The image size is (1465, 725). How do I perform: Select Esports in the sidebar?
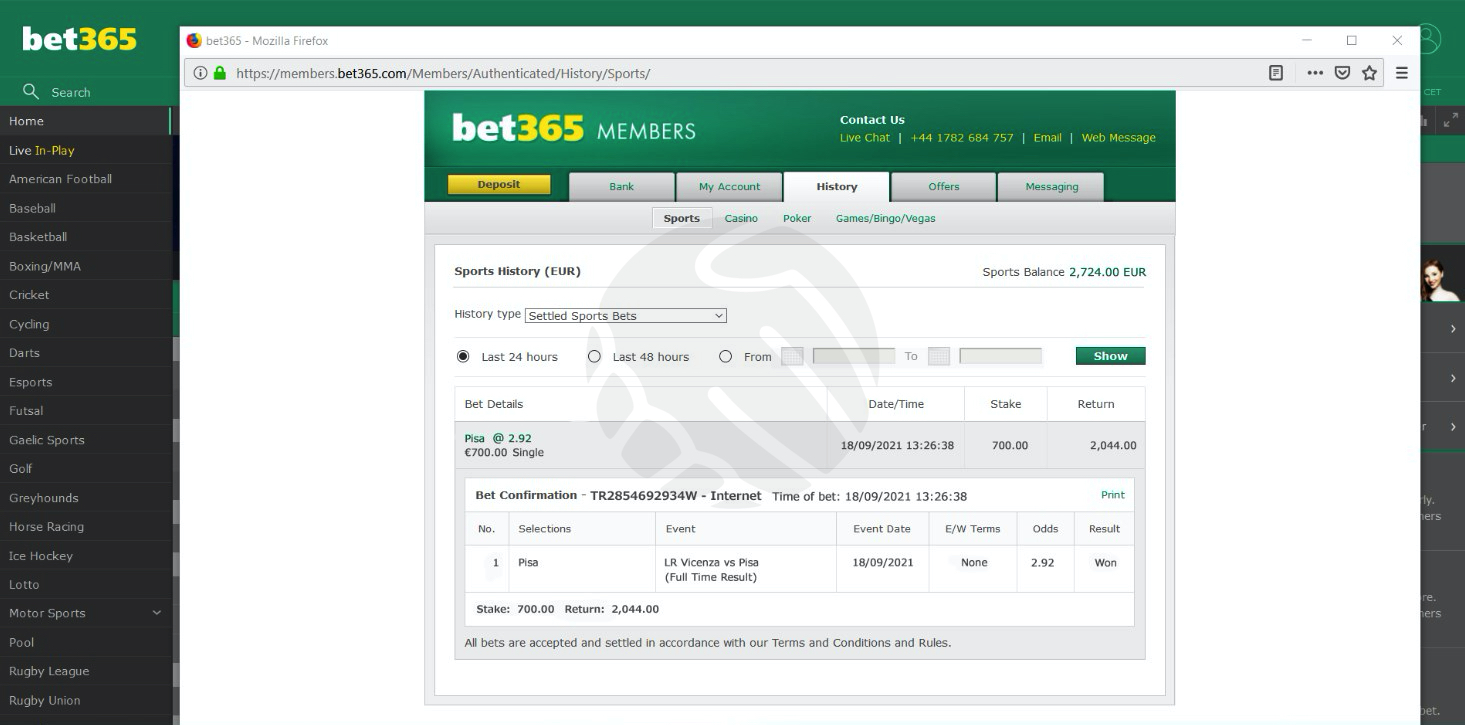(x=86, y=382)
